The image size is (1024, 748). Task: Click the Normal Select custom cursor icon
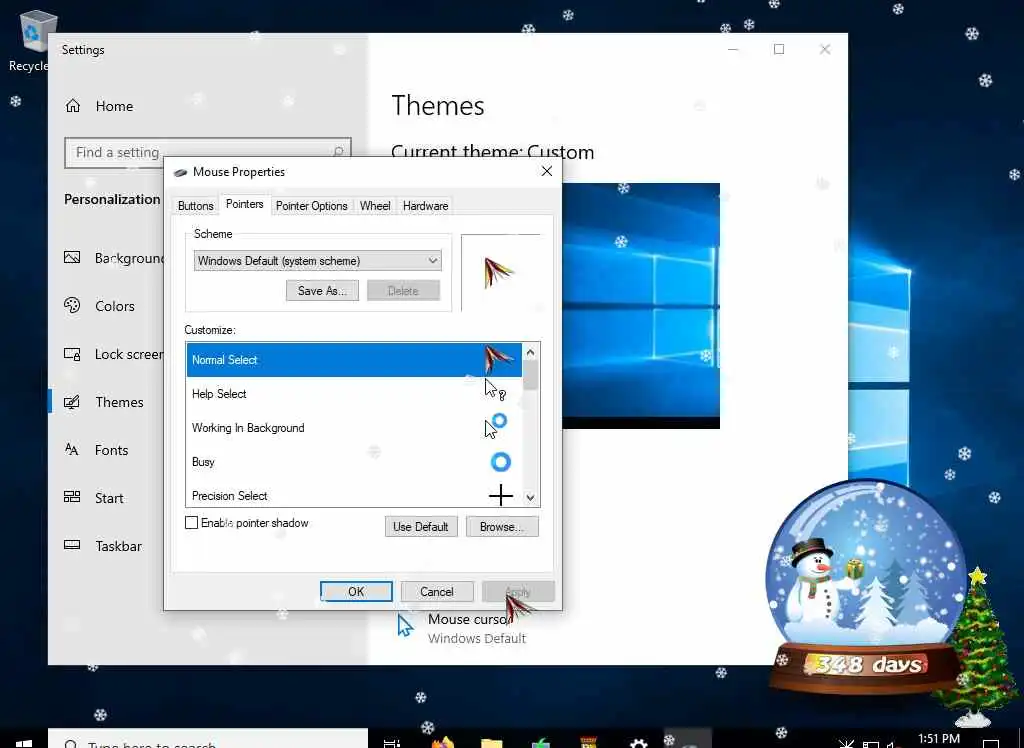click(498, 359)
